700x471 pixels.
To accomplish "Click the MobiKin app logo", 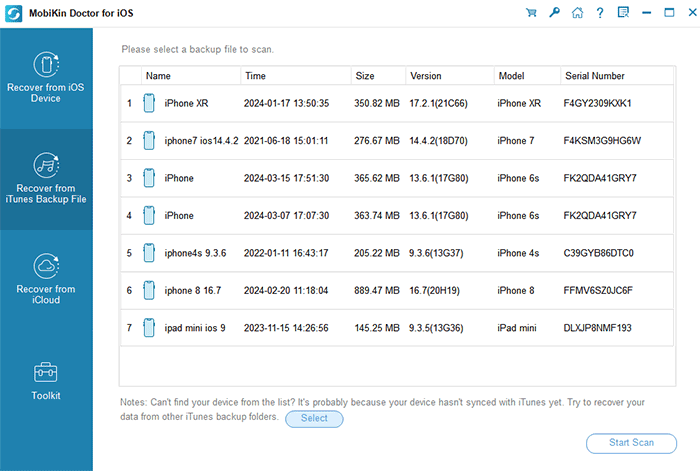I will point(14,13).
